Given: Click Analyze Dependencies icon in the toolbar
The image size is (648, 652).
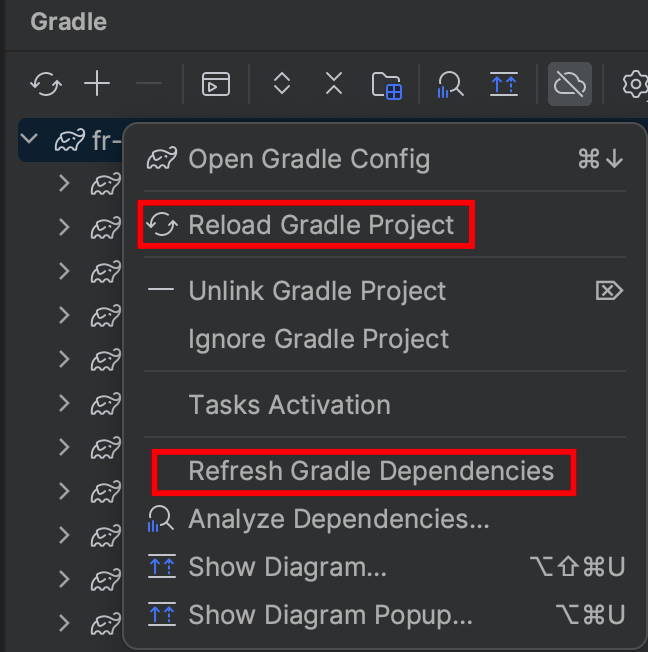Looking at the screenshot, I should 450,85.
